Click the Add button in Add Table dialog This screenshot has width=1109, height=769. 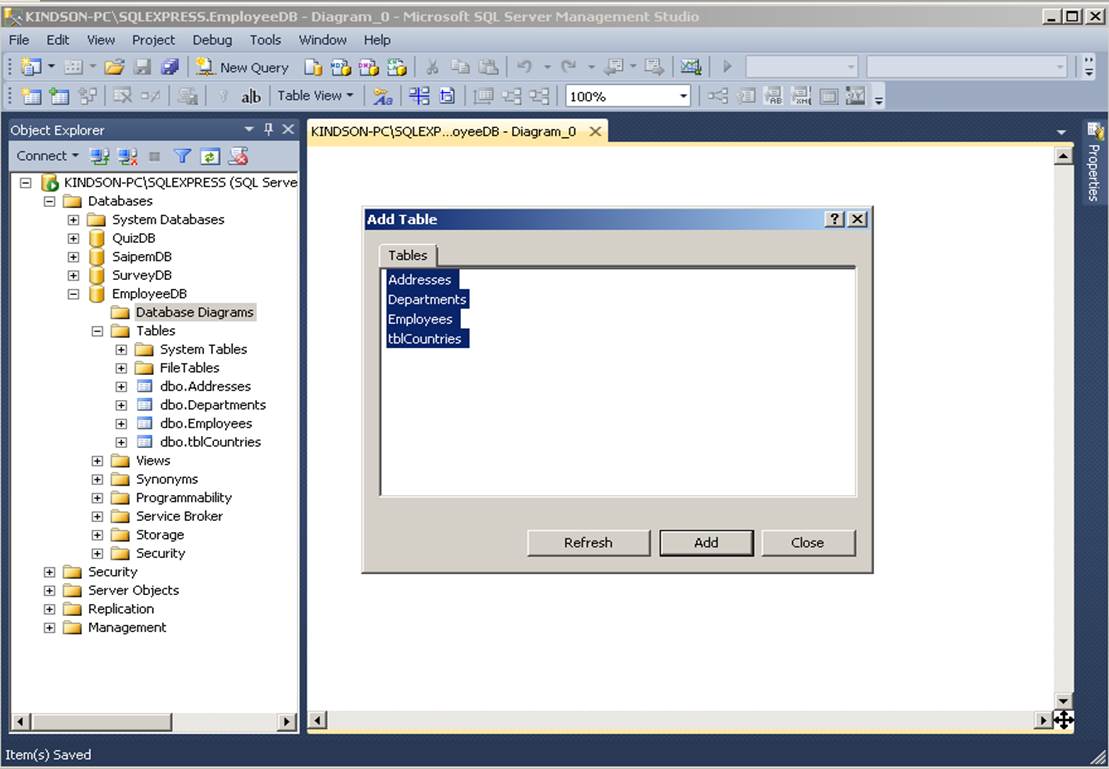pyautogui.click(x=706, y=542)
